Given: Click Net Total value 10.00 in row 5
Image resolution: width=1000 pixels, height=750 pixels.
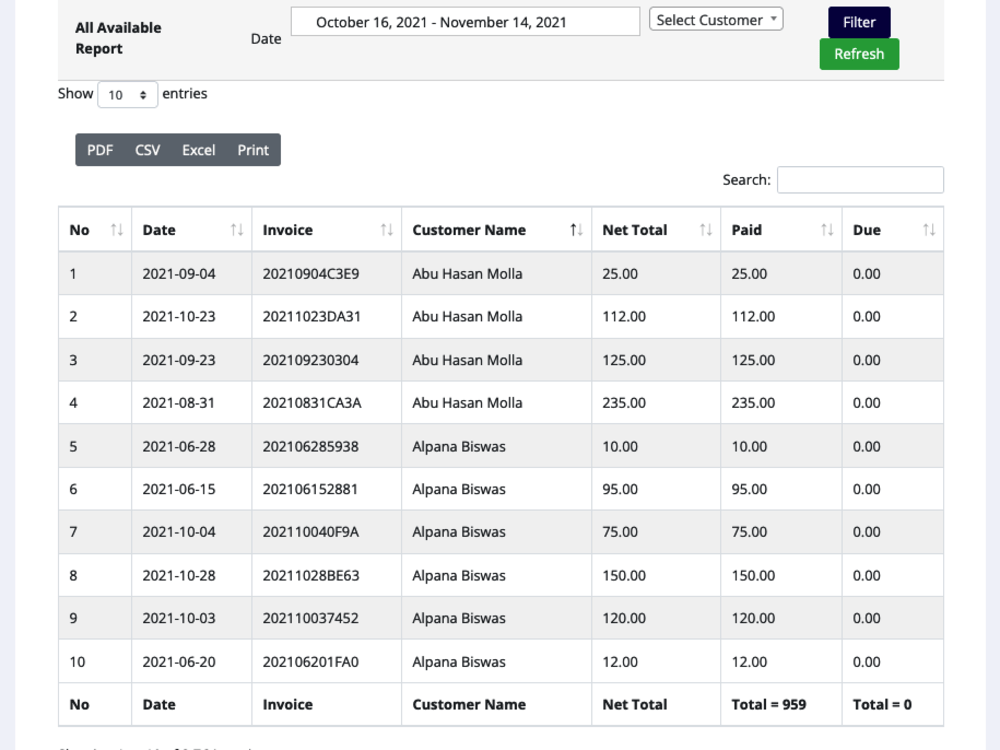Looking at the screenshot, I should coord(620,446).
